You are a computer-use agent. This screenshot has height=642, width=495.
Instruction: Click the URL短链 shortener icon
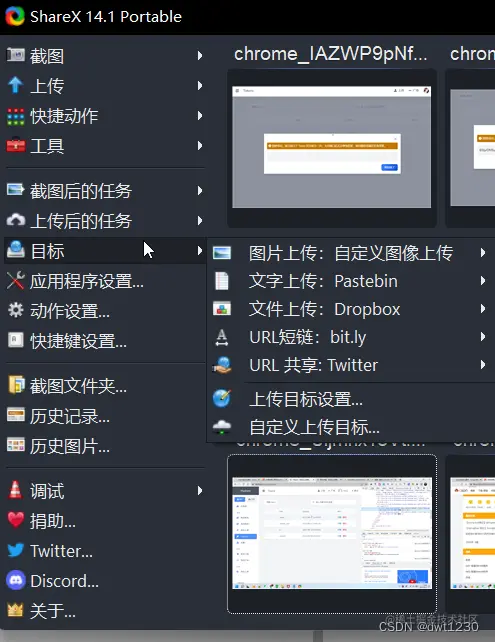tap(222, 337)
